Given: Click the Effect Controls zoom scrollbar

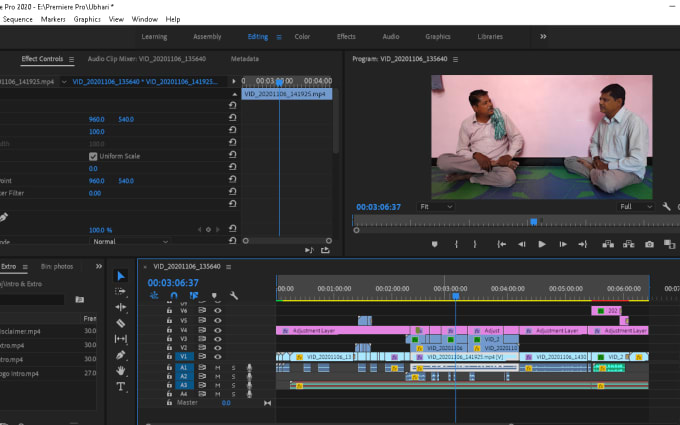Looking at the screenshot, I should [x=287, y=241].
